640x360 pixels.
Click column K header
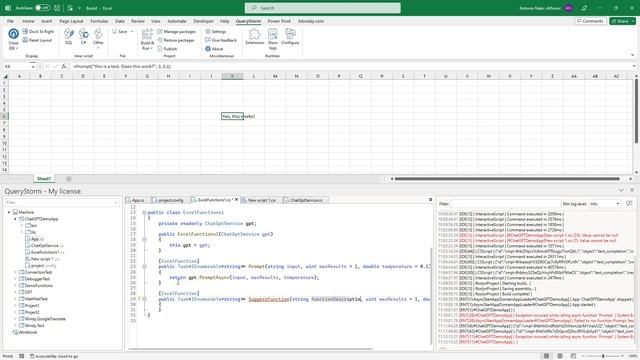232,76
